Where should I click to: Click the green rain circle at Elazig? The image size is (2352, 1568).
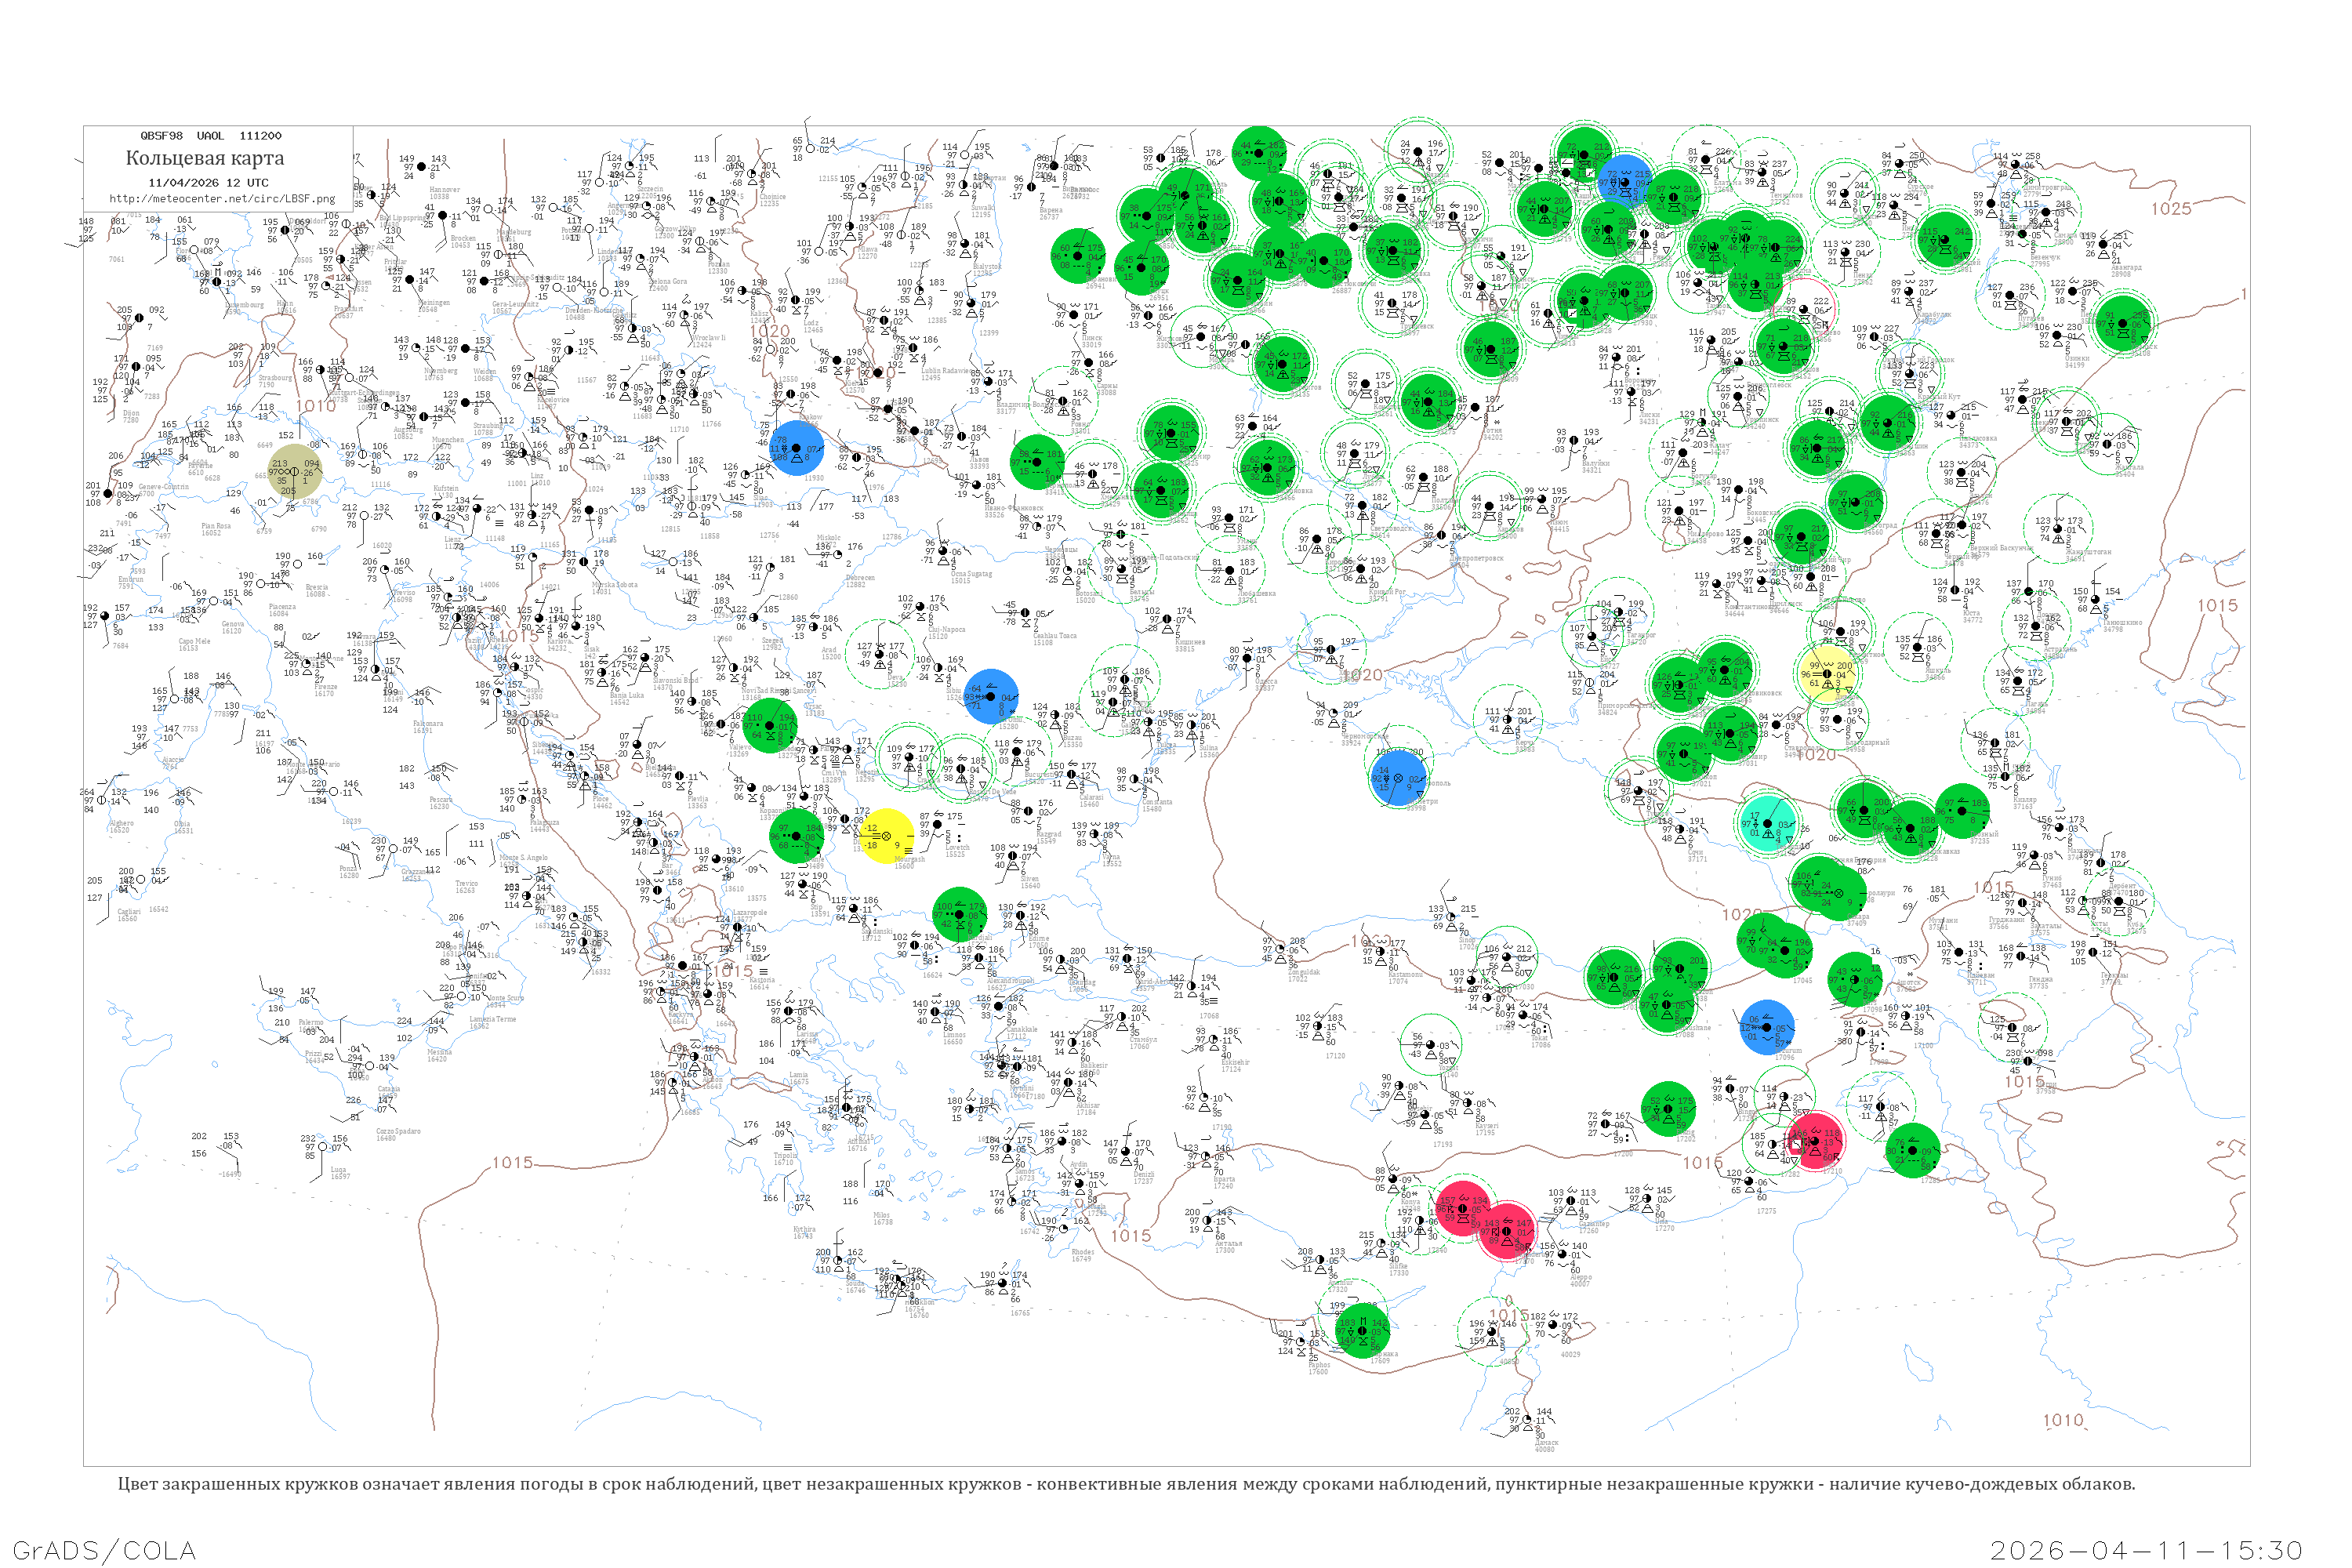tap(1668, 1108)
